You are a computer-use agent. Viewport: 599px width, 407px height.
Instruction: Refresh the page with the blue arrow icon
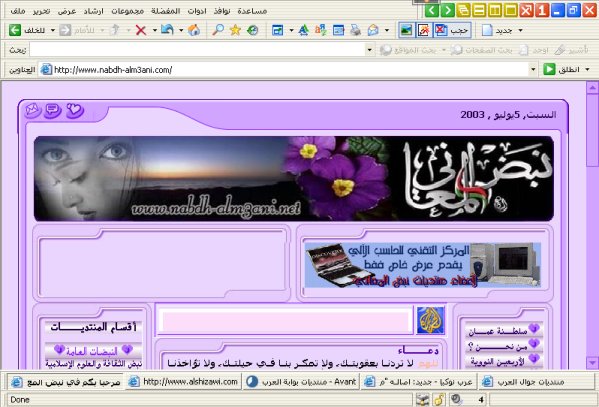[x=167, y=30]
